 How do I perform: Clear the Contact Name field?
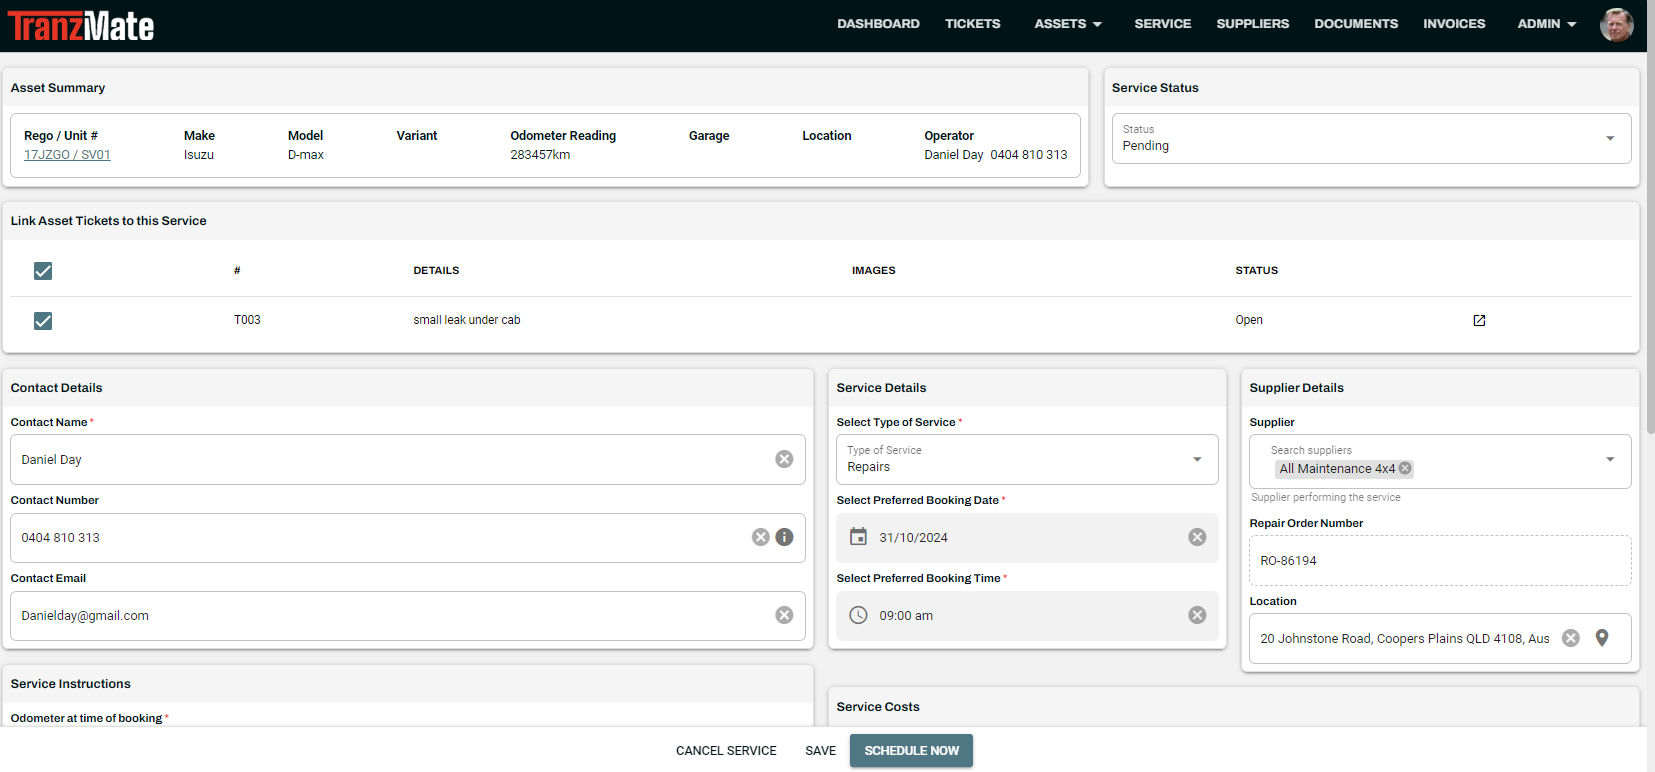[784, 459]
